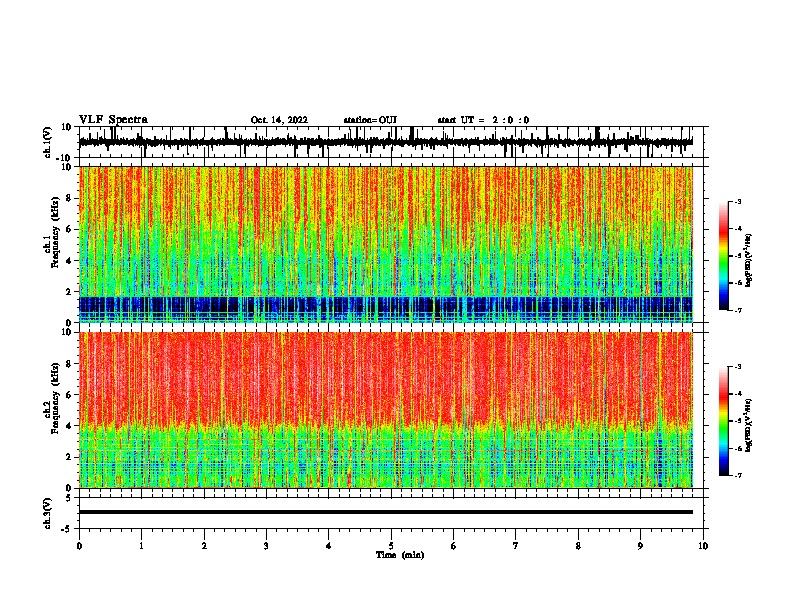Click the 'ch.1(V)' waveform axis label
Screen dimensions: 792x612
[x=48, y=142]
